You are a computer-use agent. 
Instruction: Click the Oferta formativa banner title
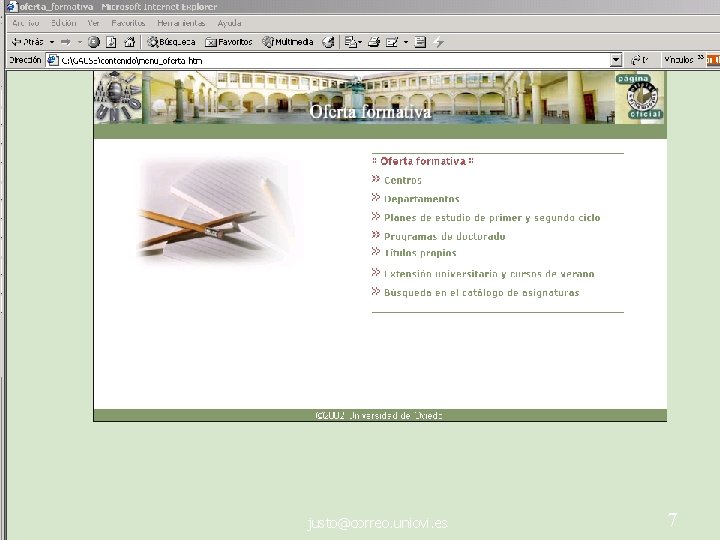click(371, 112)
